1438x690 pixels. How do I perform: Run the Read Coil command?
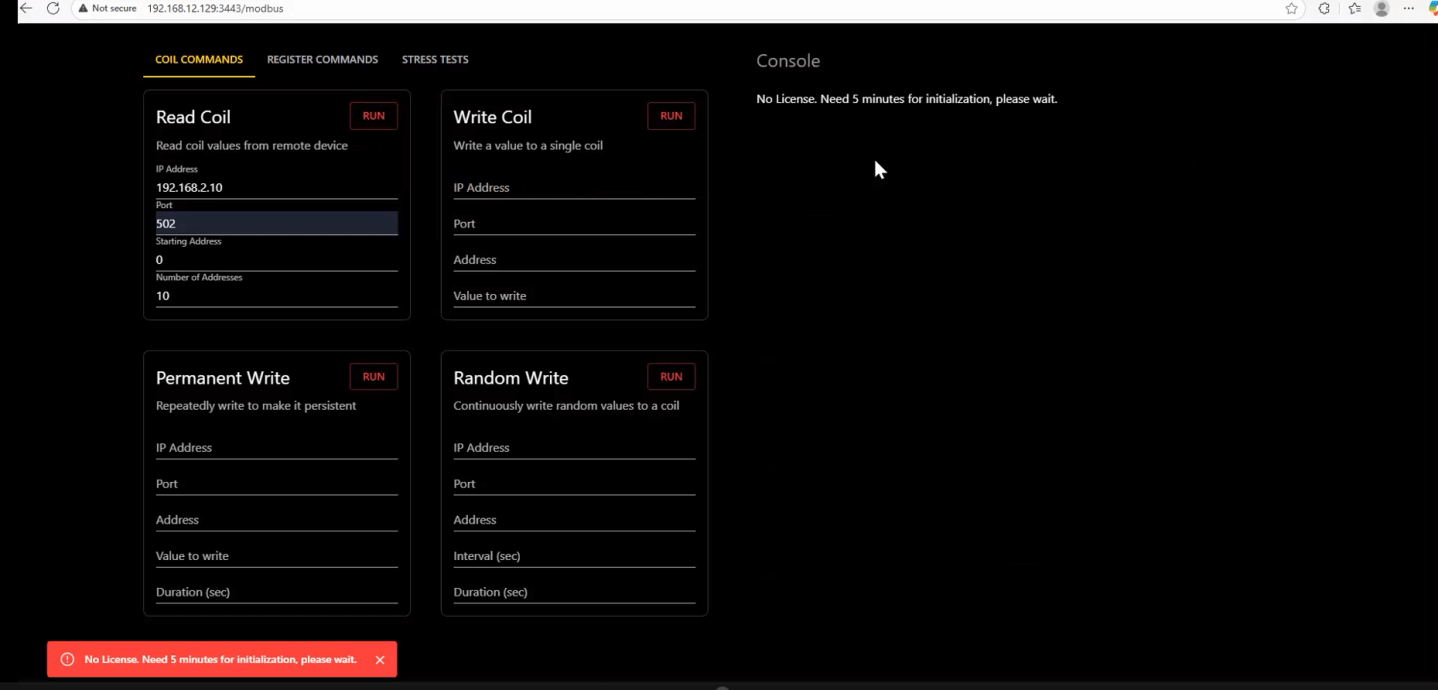point(373,115)
